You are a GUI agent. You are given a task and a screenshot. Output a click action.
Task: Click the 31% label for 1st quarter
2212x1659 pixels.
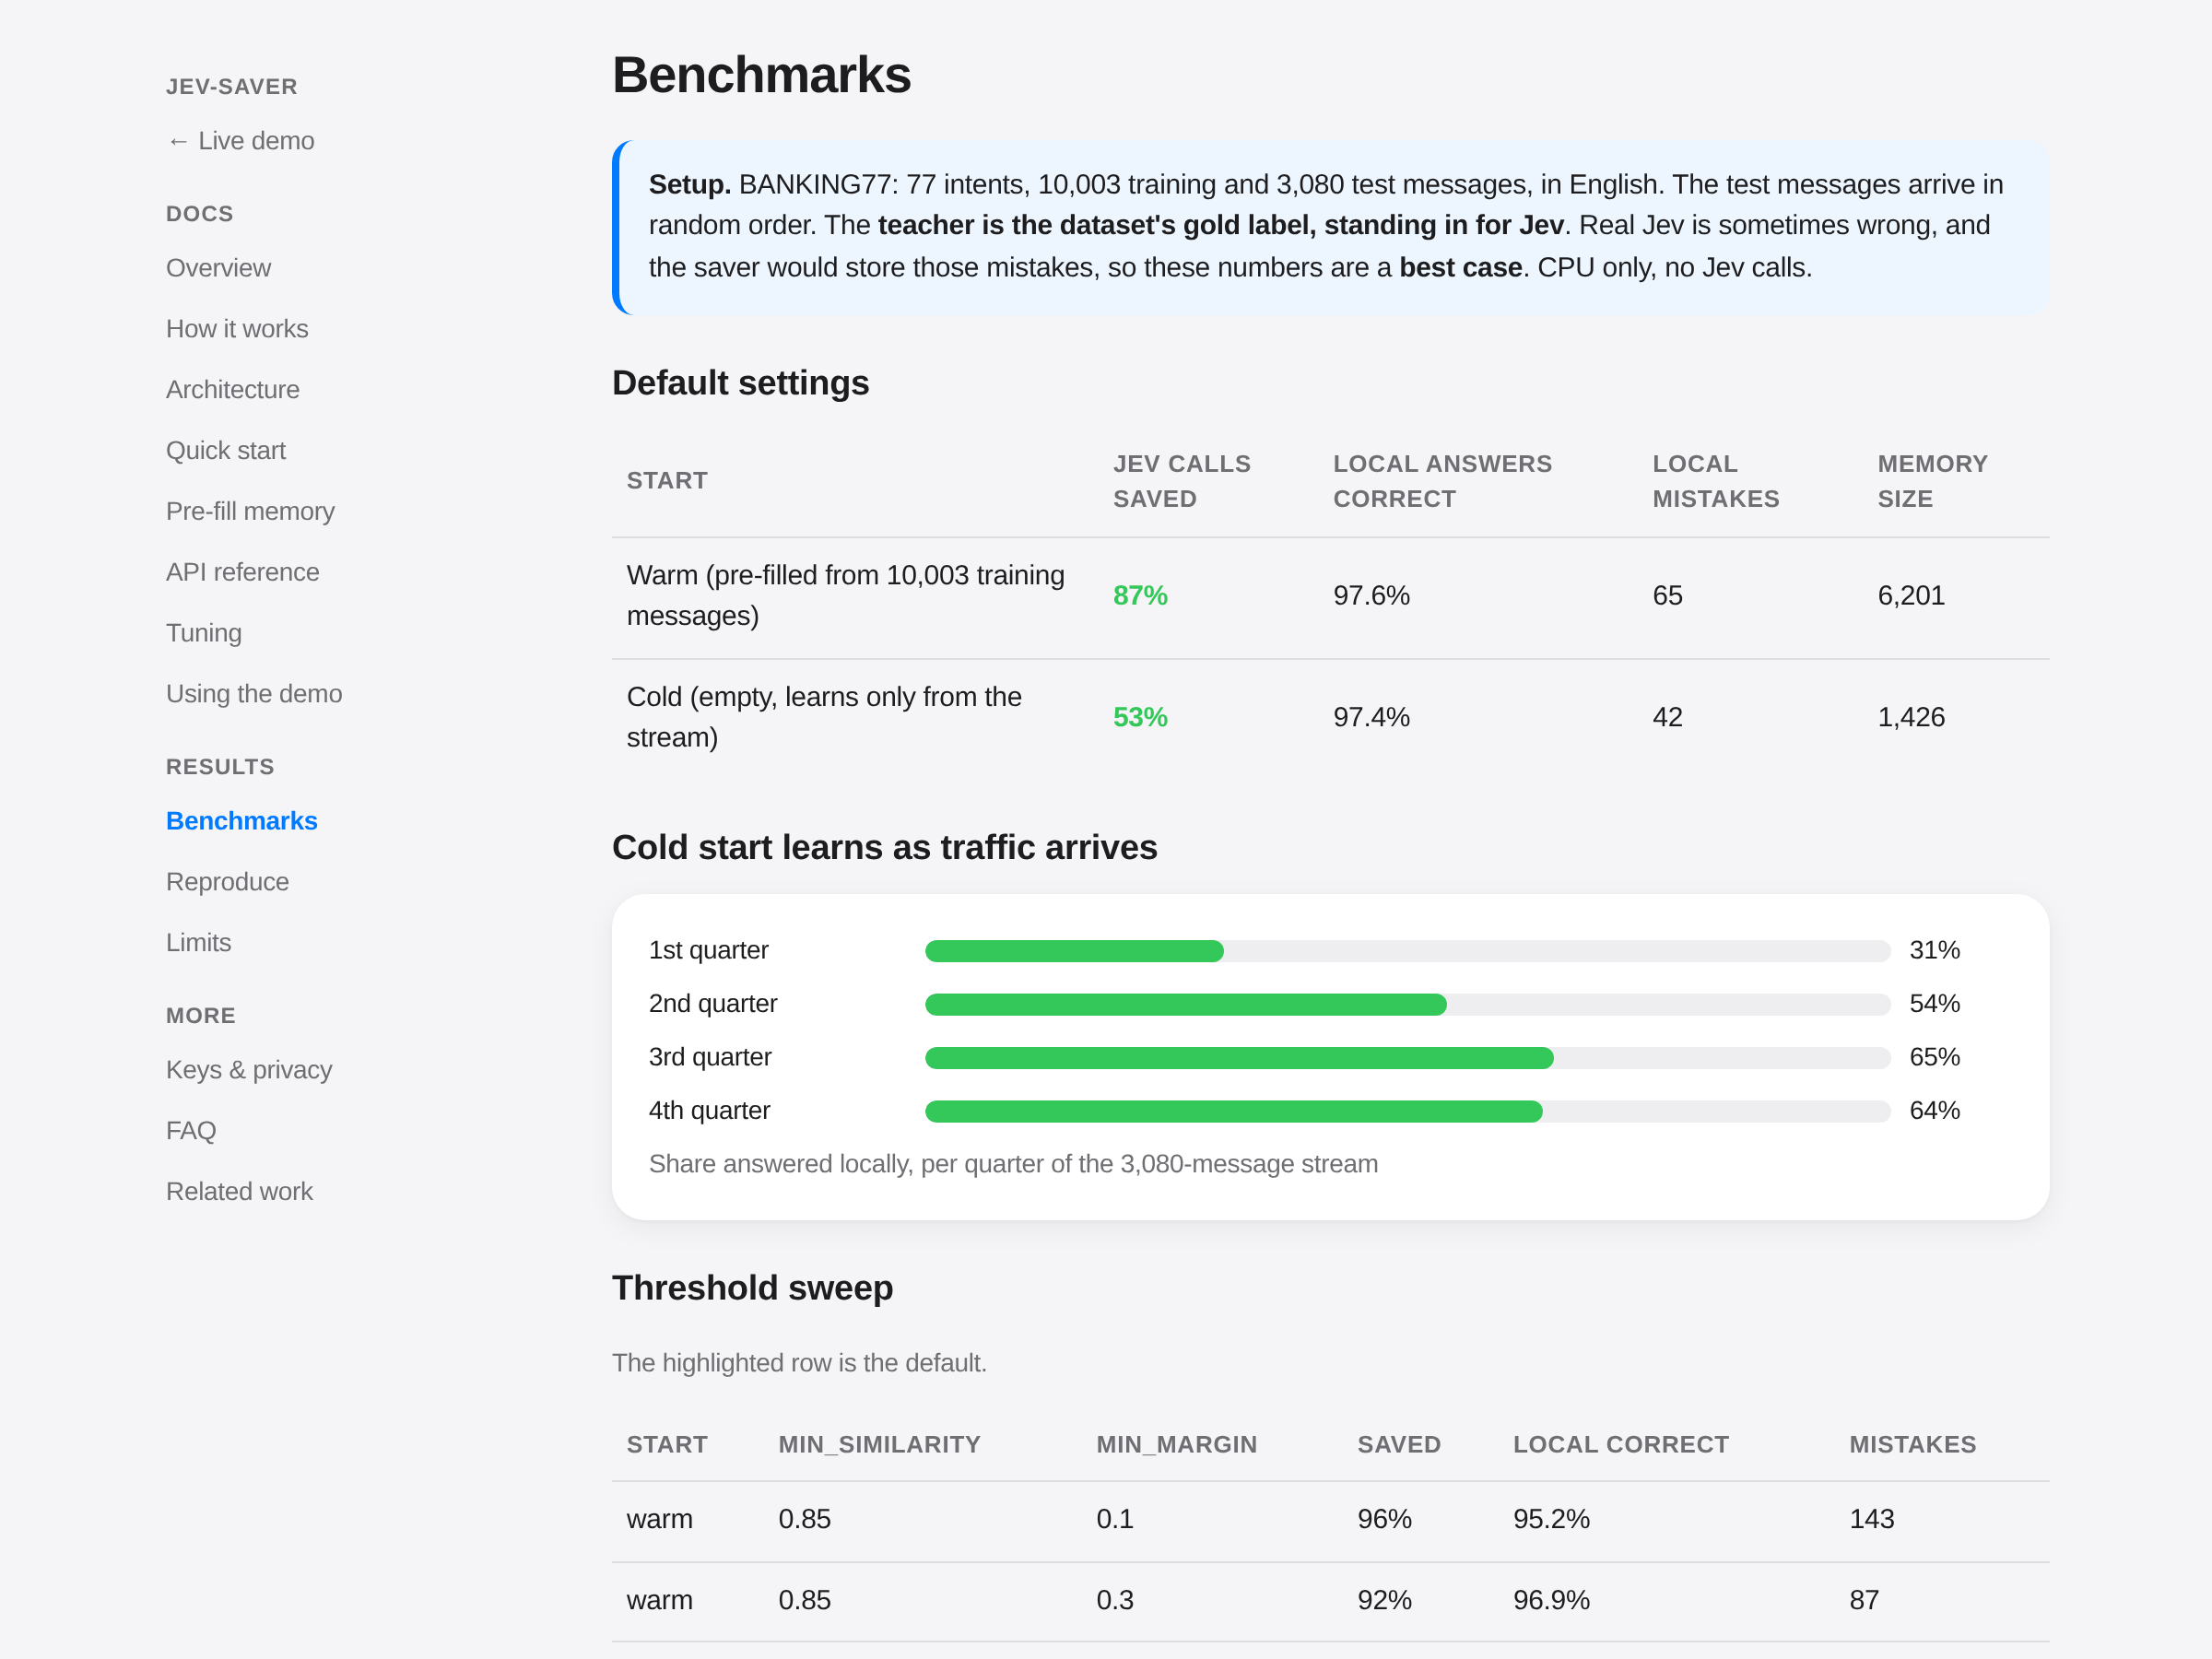1934,951
